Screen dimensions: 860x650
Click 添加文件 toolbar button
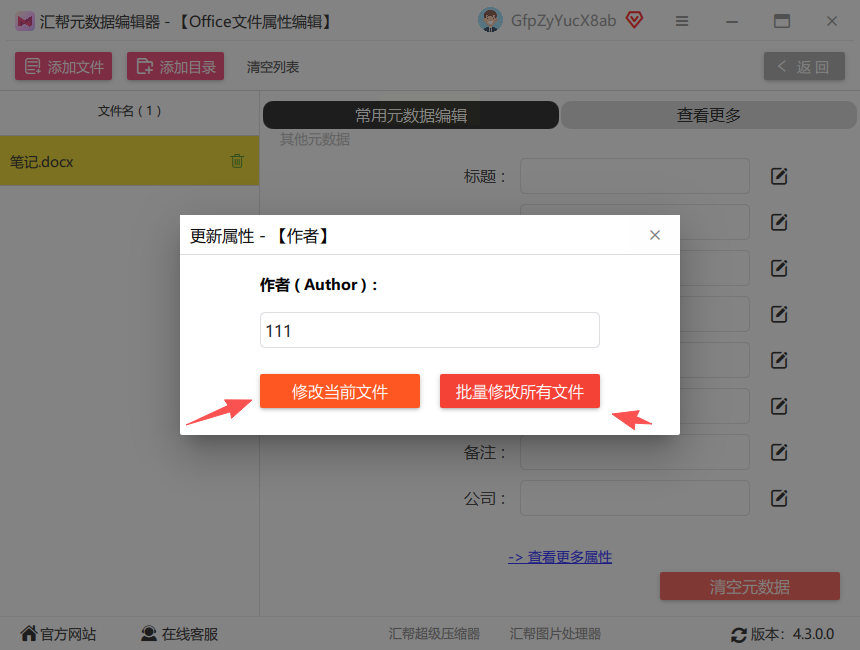pyautogui.click(x=64, y=66)
